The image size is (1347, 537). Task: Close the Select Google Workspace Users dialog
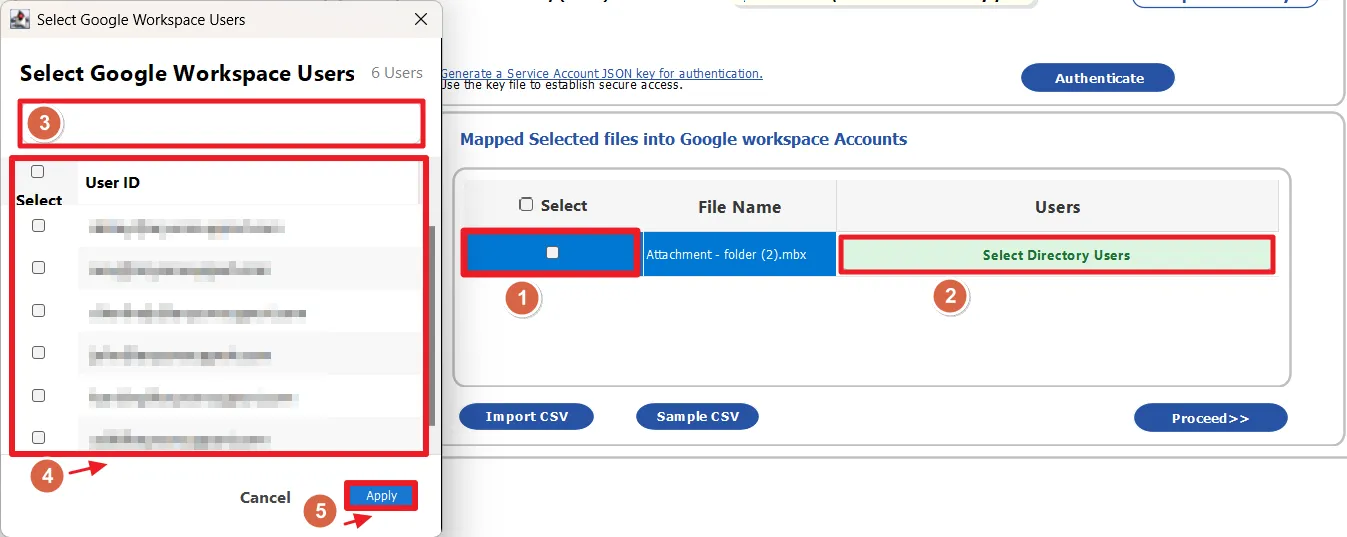pos(421,19)
